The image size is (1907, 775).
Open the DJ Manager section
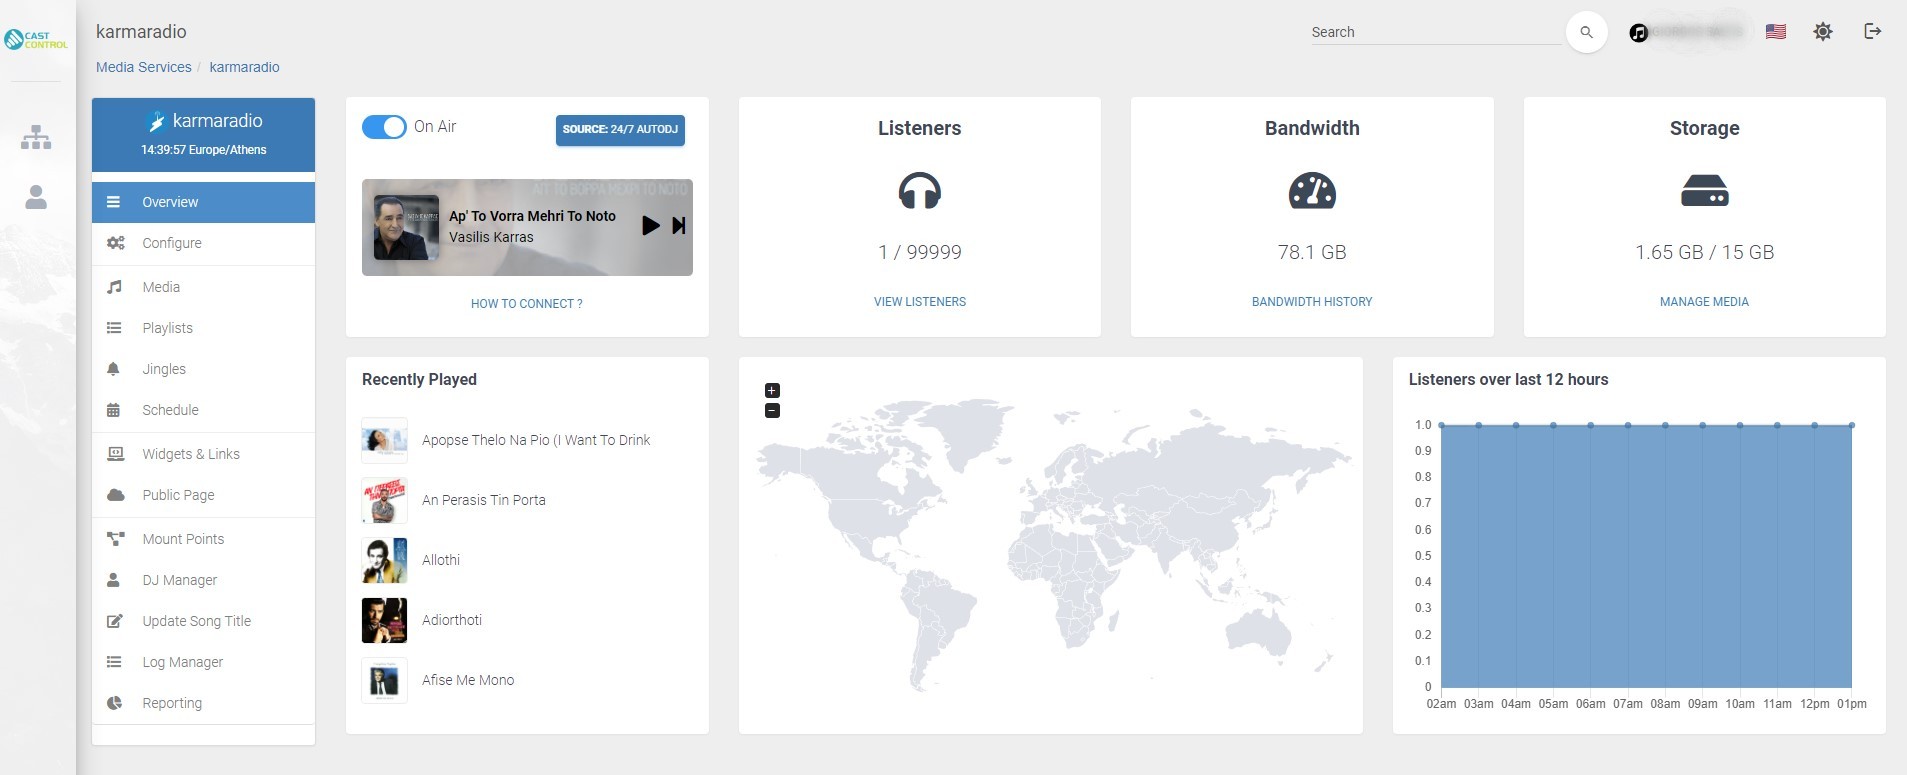click(179, 580)
